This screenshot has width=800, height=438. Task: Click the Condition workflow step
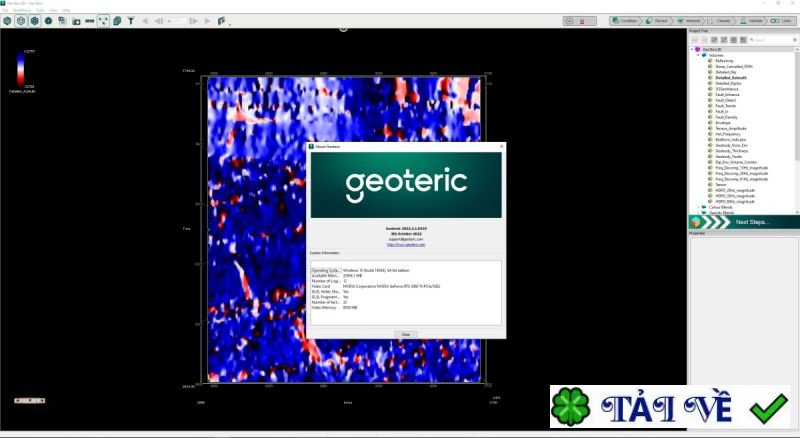[626, 21]
